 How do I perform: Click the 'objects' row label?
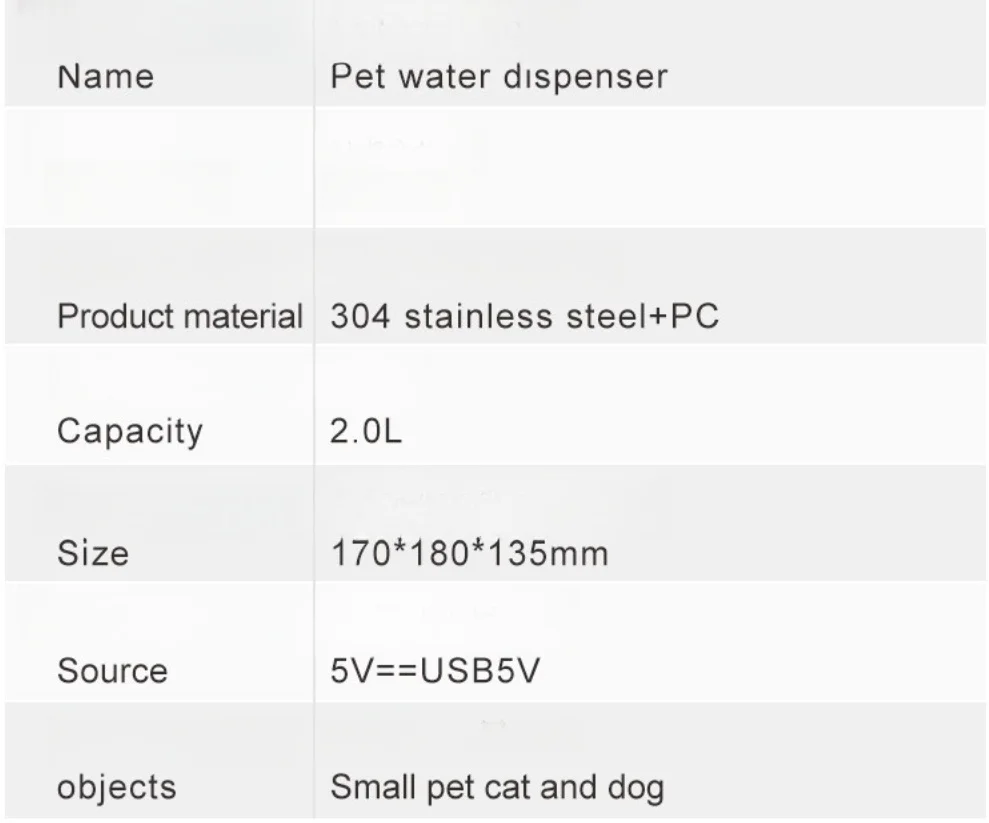pos(116,787)
